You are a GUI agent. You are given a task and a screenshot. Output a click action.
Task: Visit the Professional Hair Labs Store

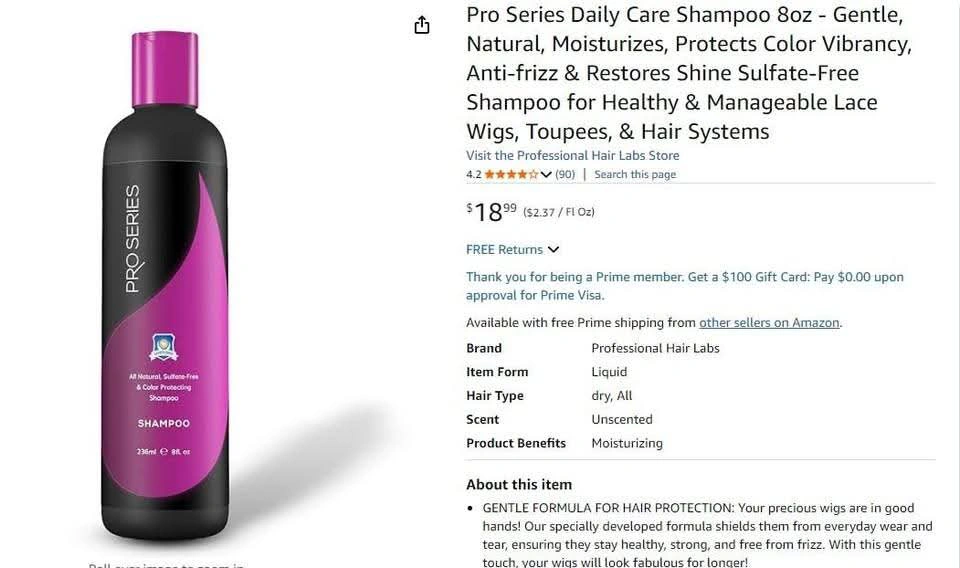(572, 155)
